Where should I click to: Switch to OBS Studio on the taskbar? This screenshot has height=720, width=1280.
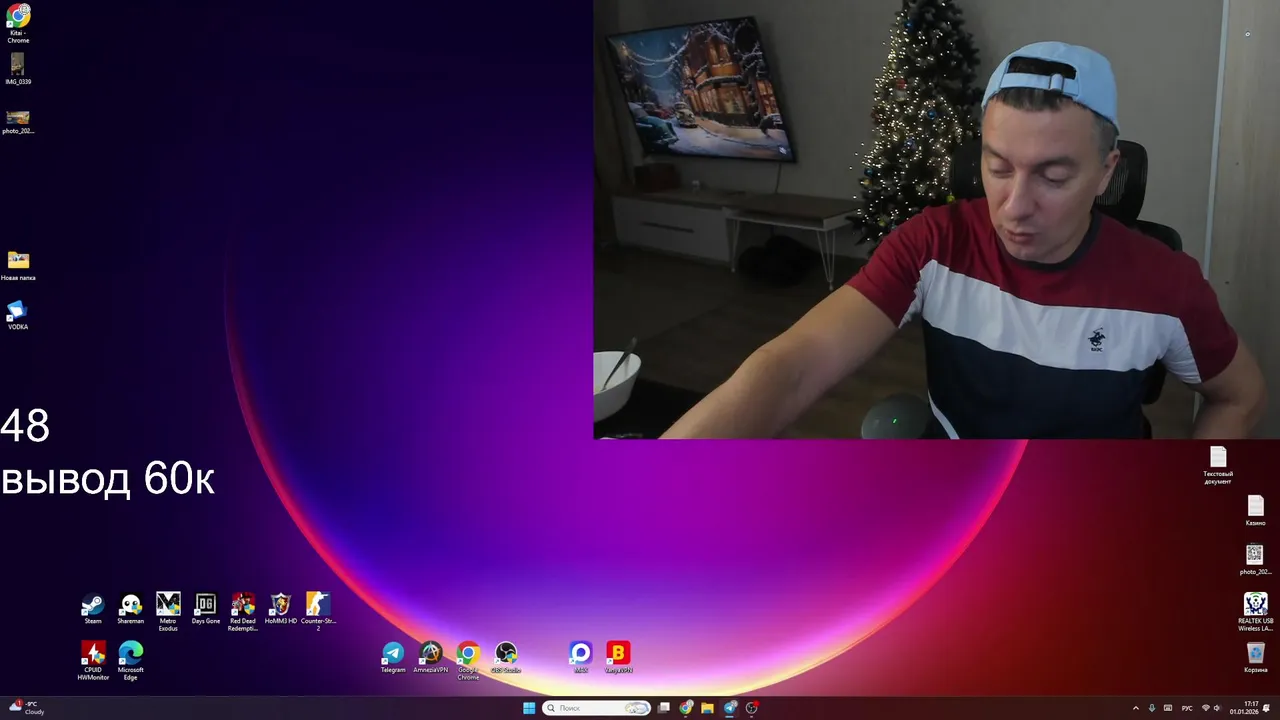click(752, 708)
